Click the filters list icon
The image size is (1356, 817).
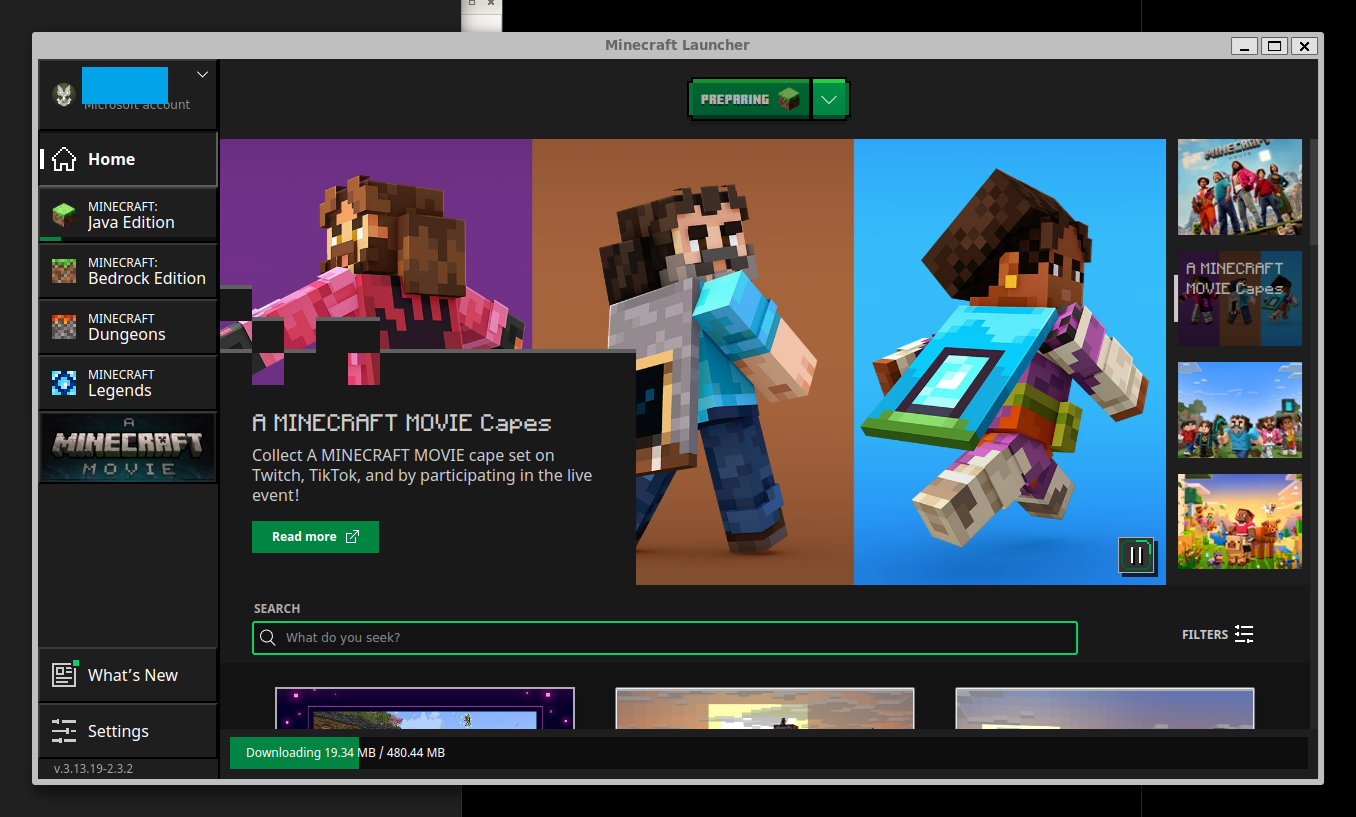tap(1244, 634)
